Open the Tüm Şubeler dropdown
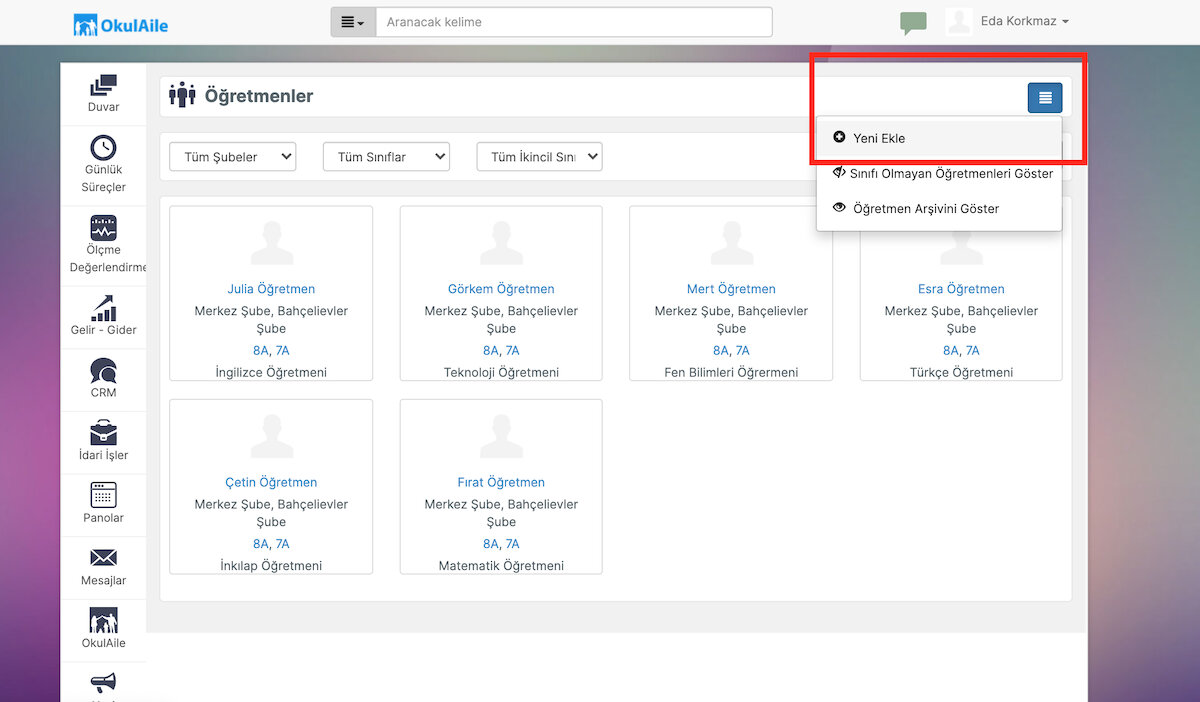1200x702 pixels. [x=233, y=157]
